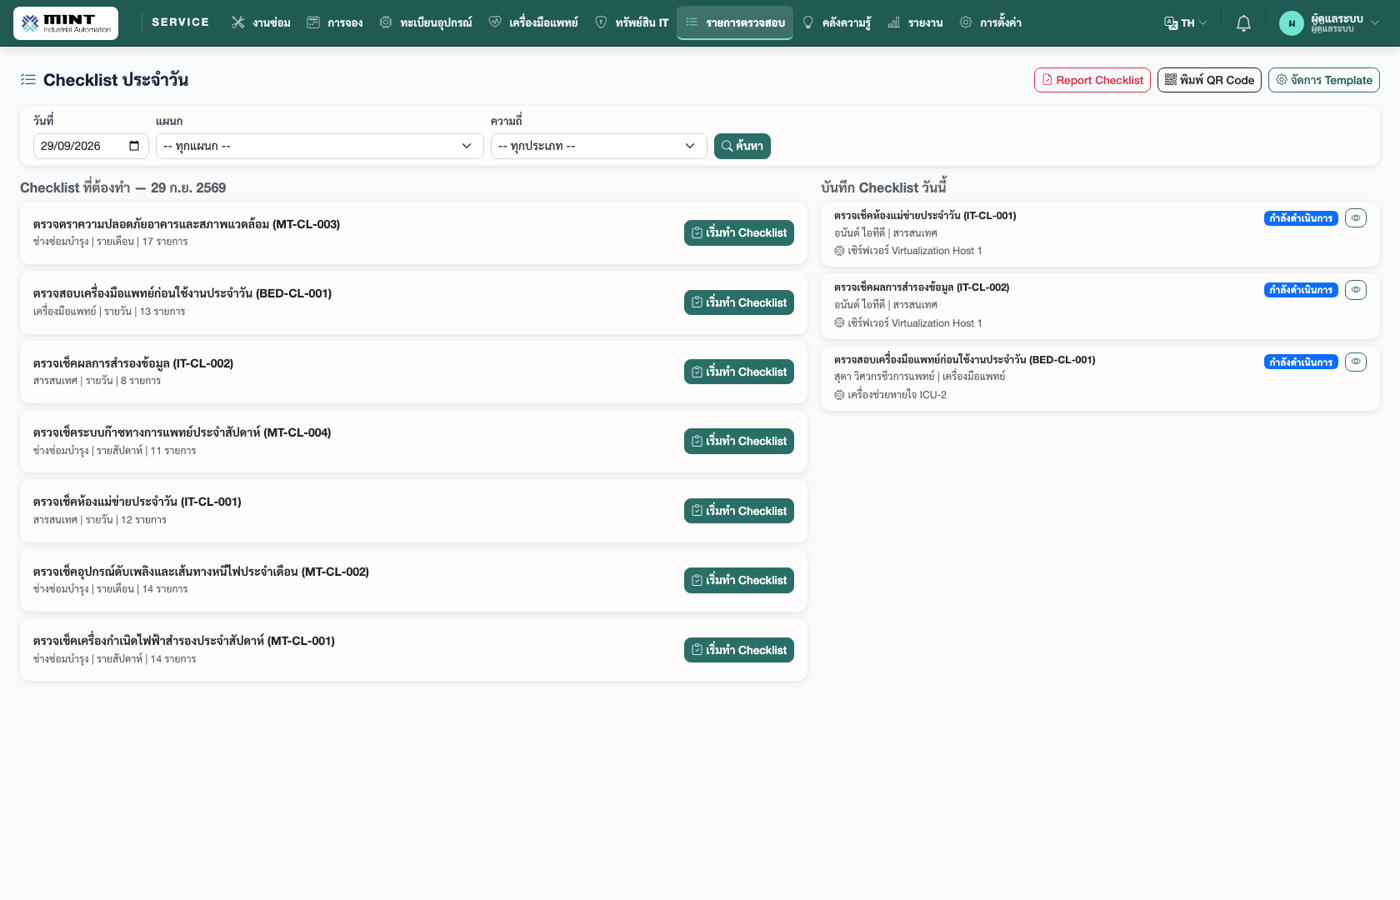Open the notifications bell
The height and width of the screenshot is (900, 1400).
pyautogui.click(x=1243, y=23)
